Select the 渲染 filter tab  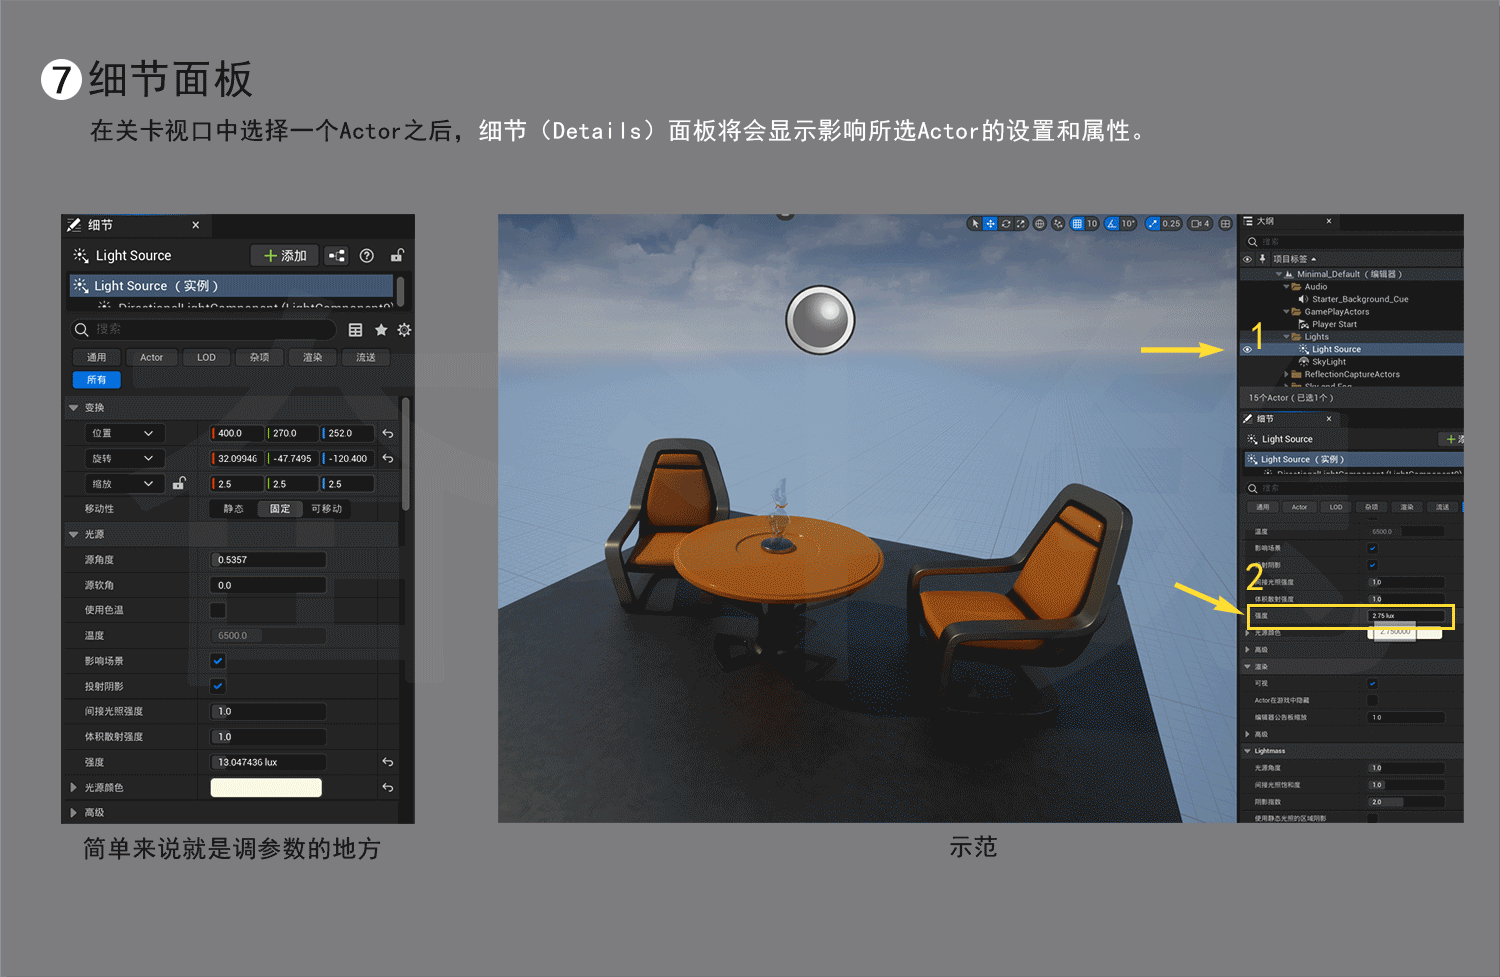click(x=313, y=357)
